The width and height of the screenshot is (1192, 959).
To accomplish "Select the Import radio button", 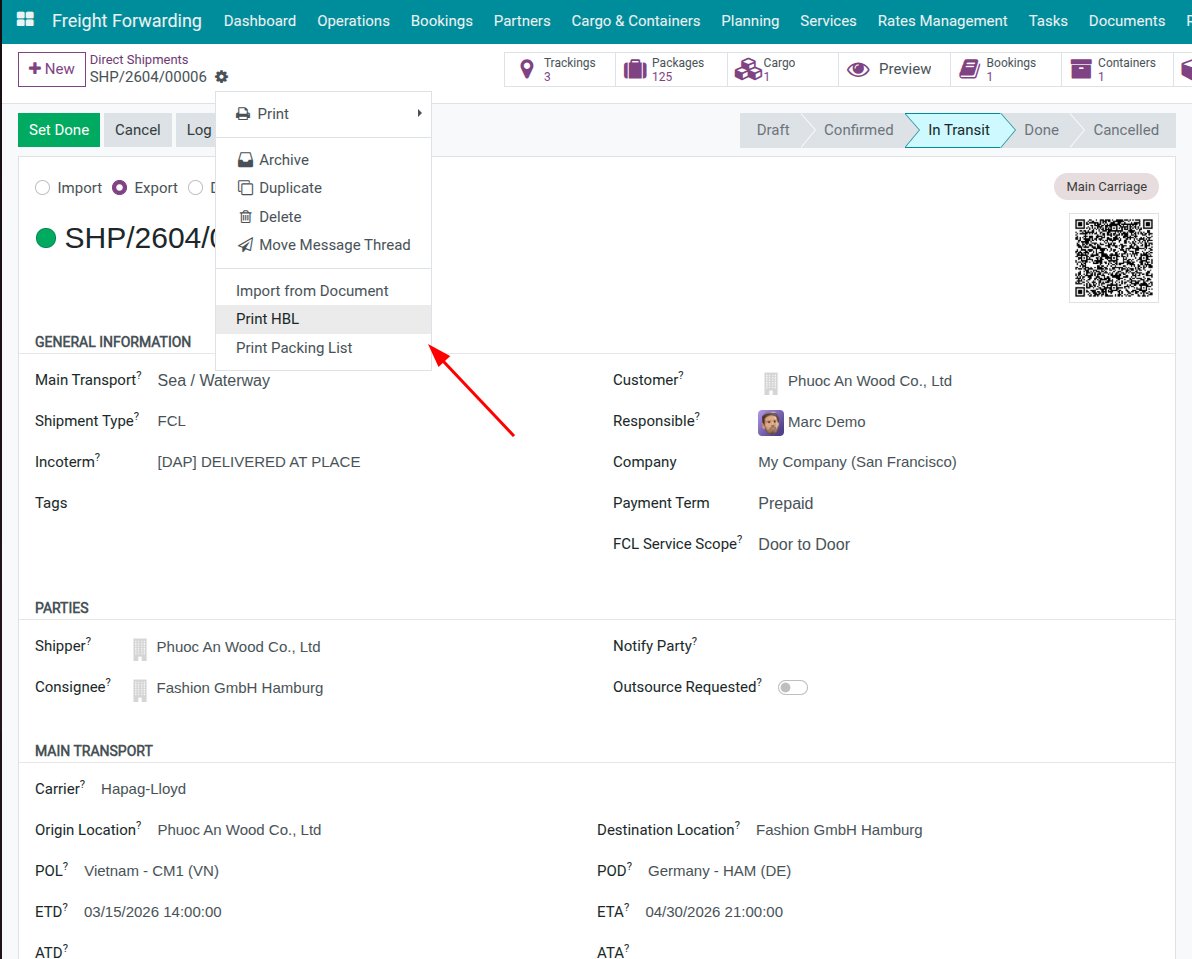I will (42, 188).
